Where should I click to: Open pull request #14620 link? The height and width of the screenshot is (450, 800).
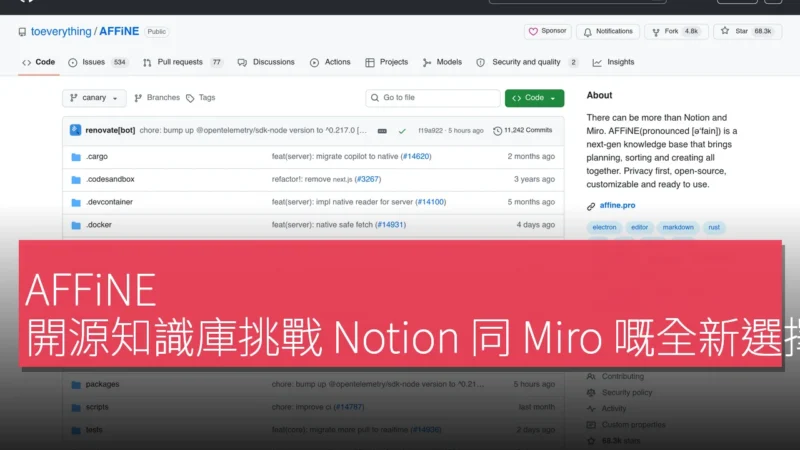[416, 157]
